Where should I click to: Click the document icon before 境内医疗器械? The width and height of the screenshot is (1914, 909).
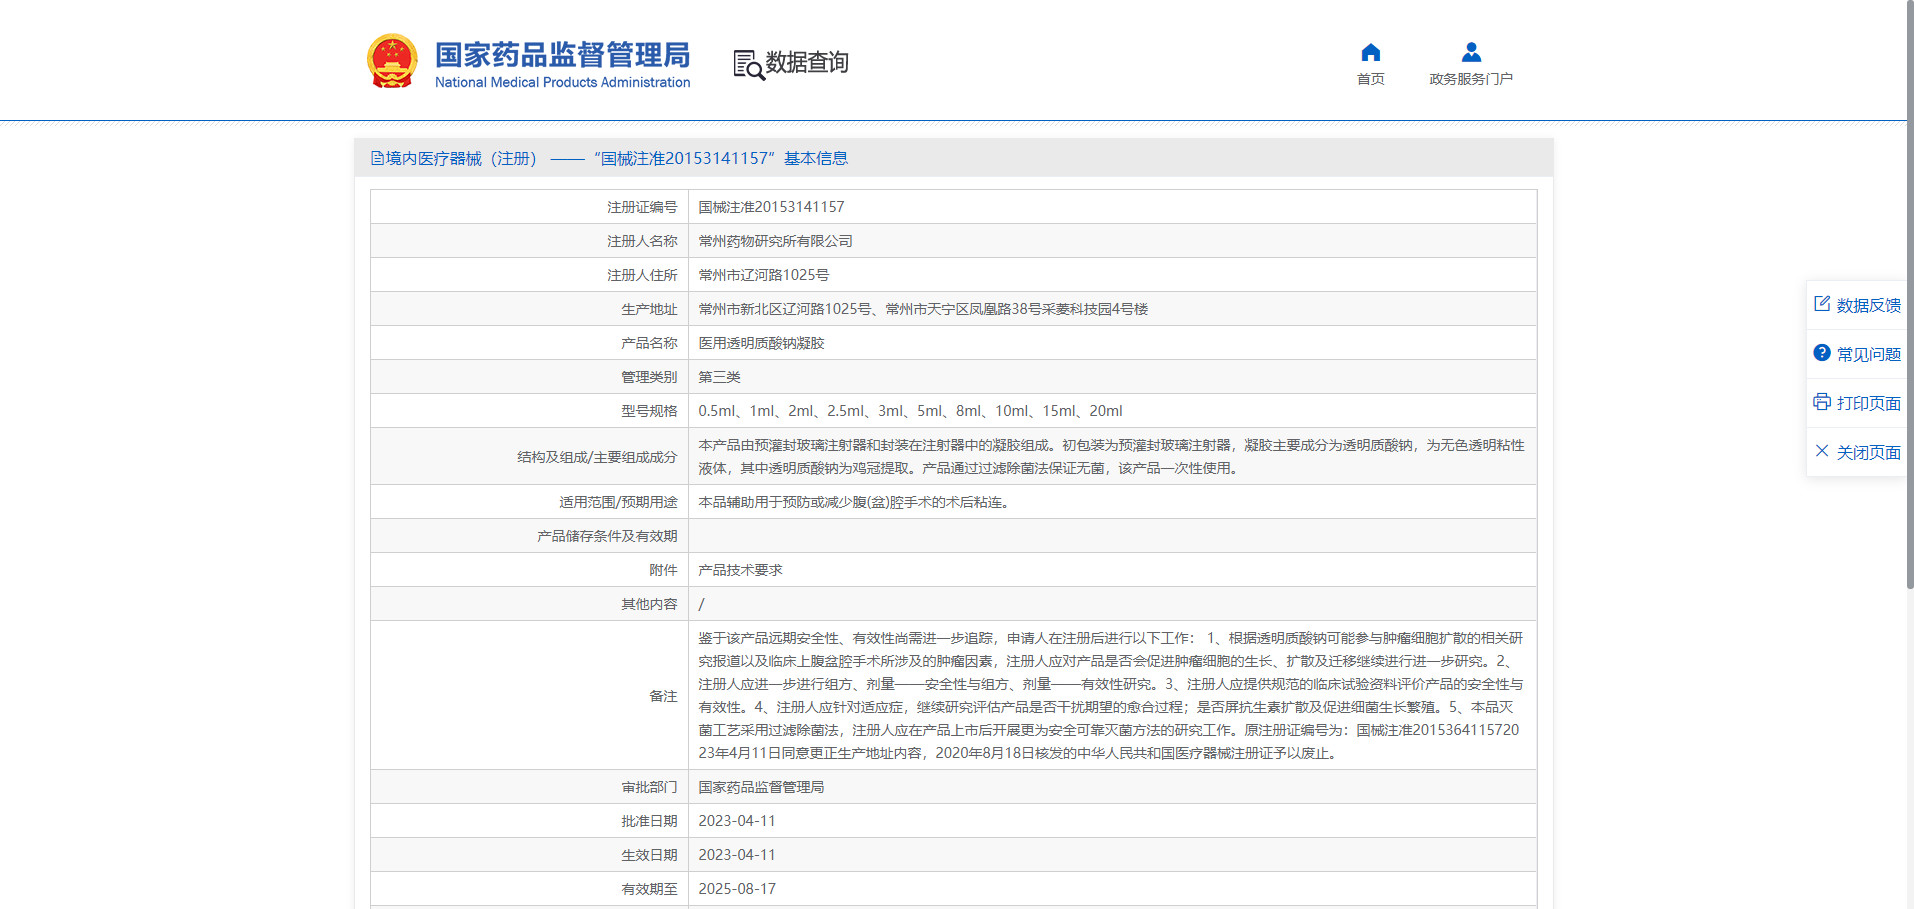pyautogui.click(x=377, y=158)
